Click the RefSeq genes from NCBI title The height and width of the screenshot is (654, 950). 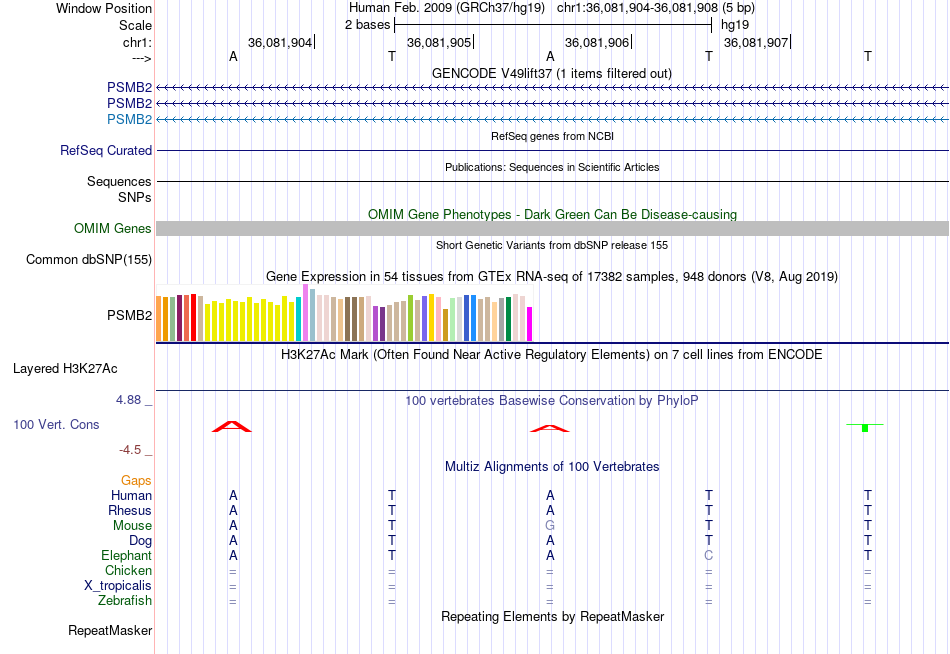click(x=553, y=136)
